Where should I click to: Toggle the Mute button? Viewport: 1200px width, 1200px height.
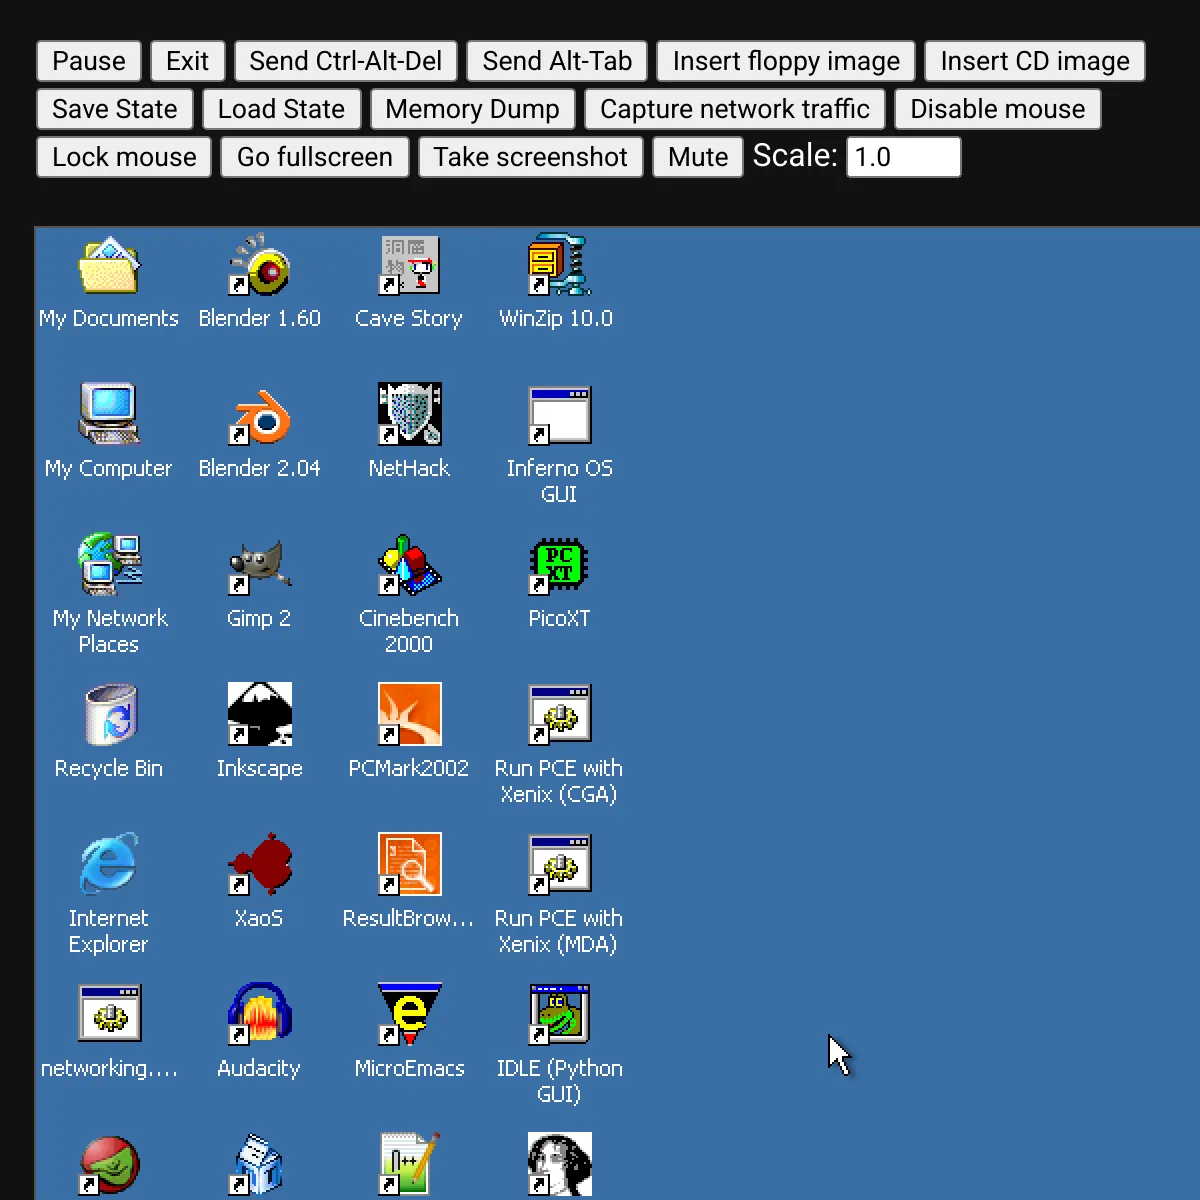[x=697, y=157]
